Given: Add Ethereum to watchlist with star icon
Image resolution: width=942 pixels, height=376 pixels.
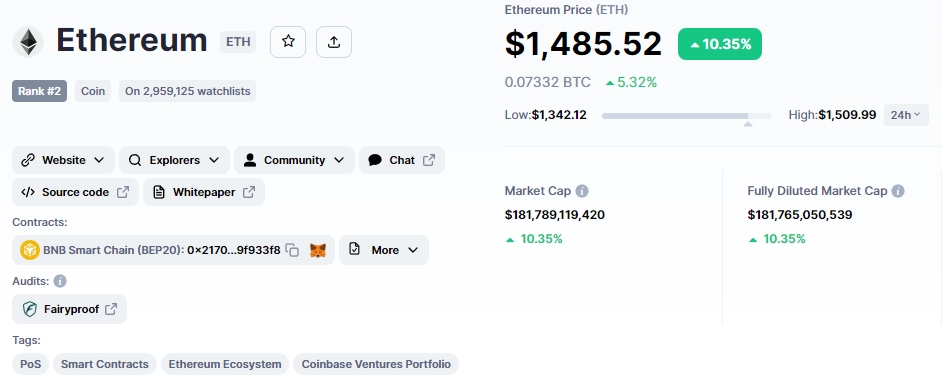Looking at the screenshot, I should pos(288,41).
